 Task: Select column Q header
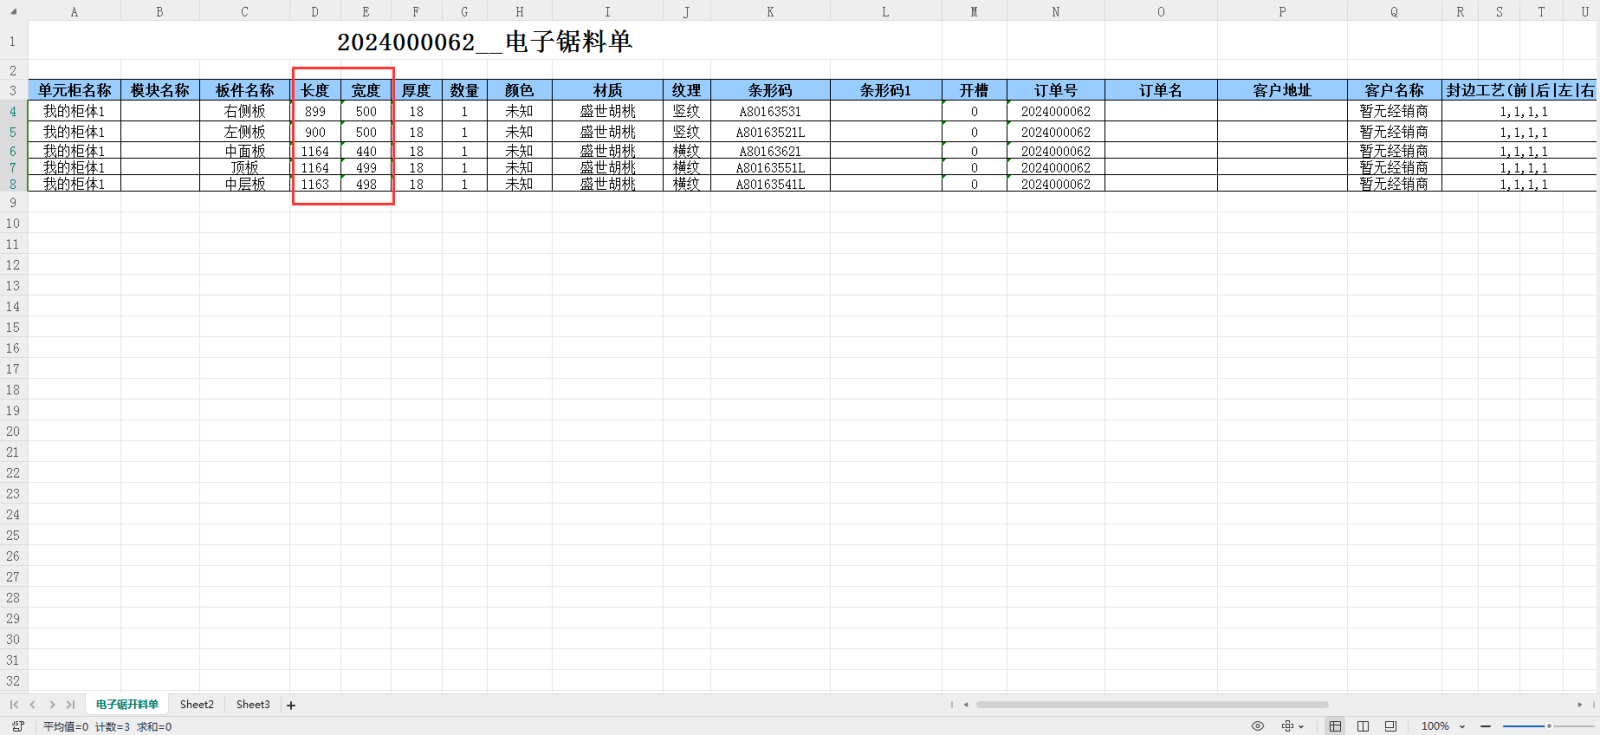coord(1394,12)
